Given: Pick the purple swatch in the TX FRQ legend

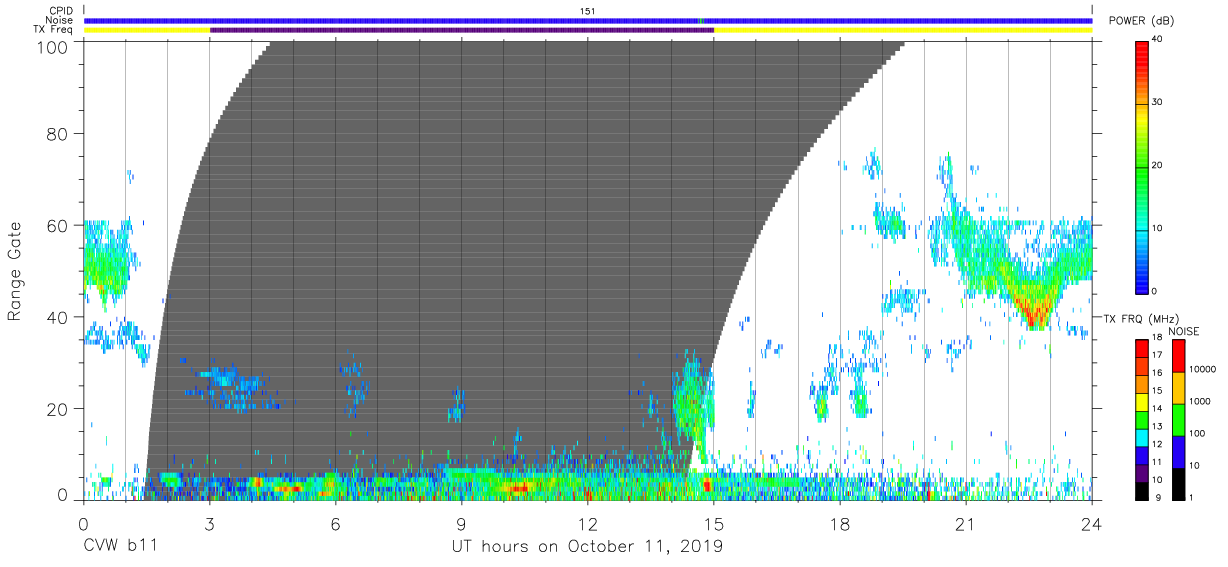Looking at the screenshot, I should (x=1144, y=471).
